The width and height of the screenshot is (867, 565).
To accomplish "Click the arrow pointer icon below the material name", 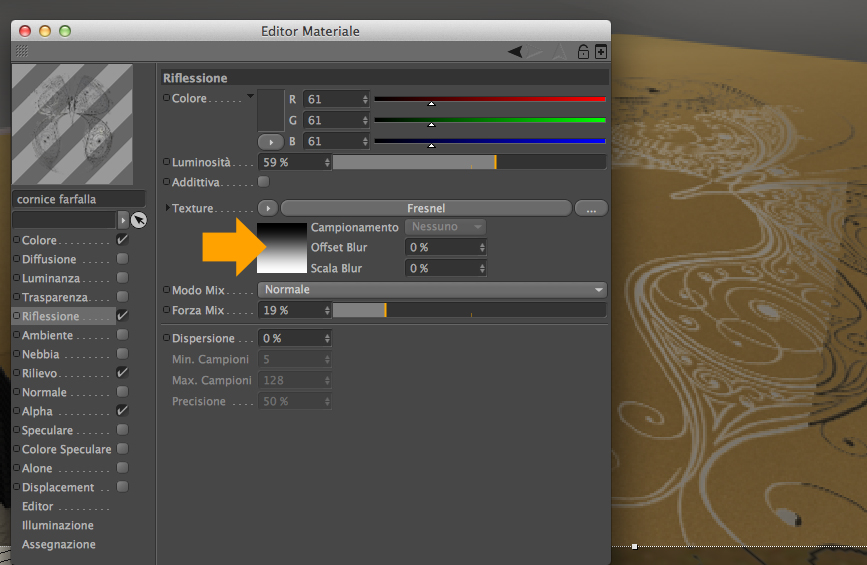I will tap(139, 220).
